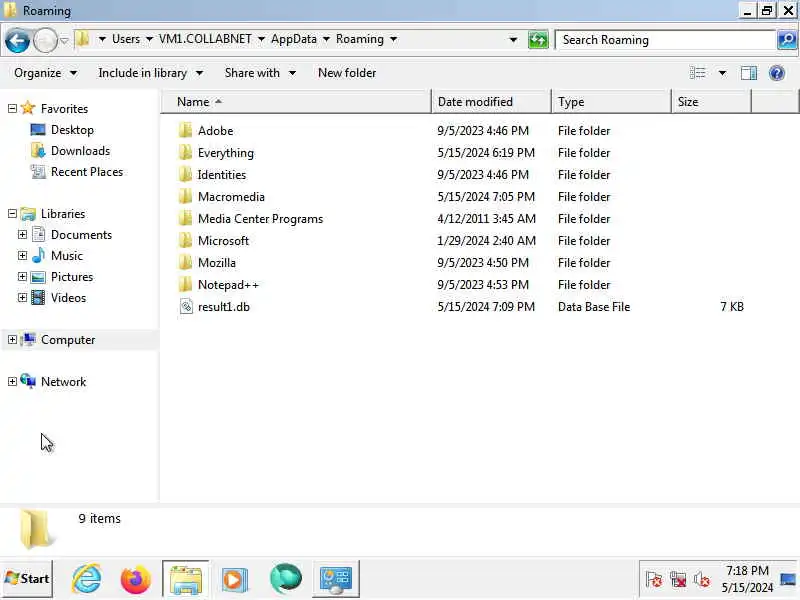Open the Change your view icon

pyautogui.click(x=697, y=73)
